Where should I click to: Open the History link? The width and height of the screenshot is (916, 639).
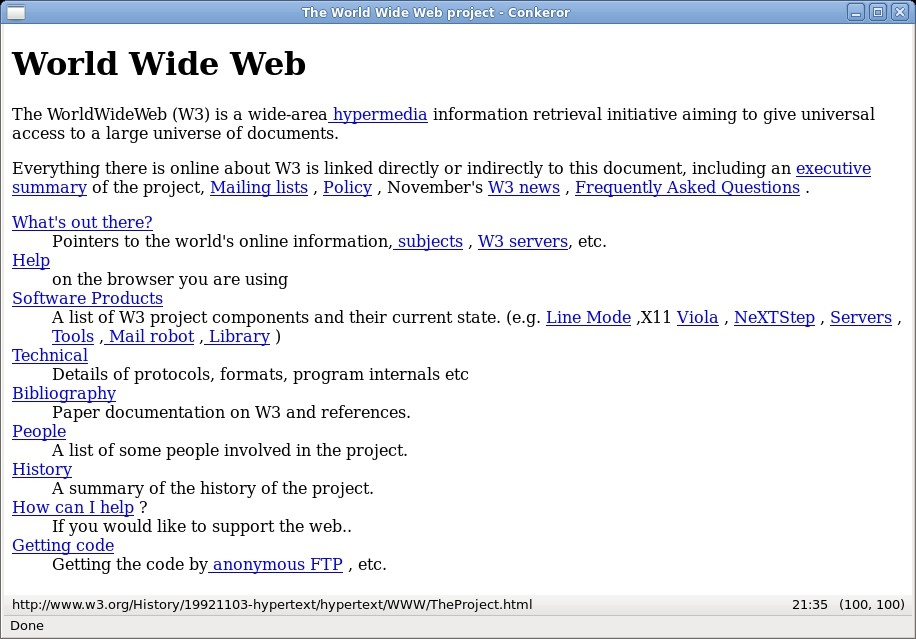pos(42,470)
